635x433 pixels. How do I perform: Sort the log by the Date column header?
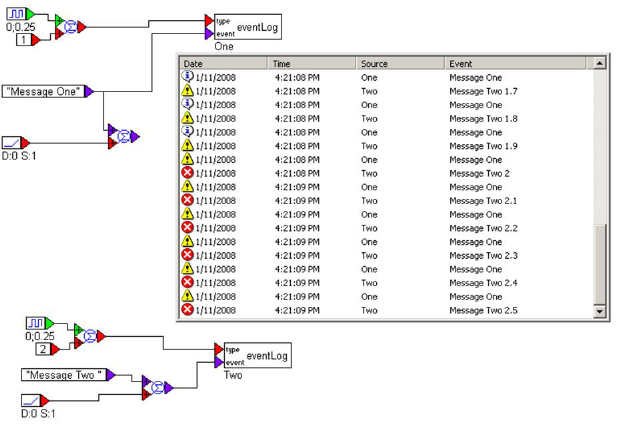pyautogui.click(x=224, y=63)
